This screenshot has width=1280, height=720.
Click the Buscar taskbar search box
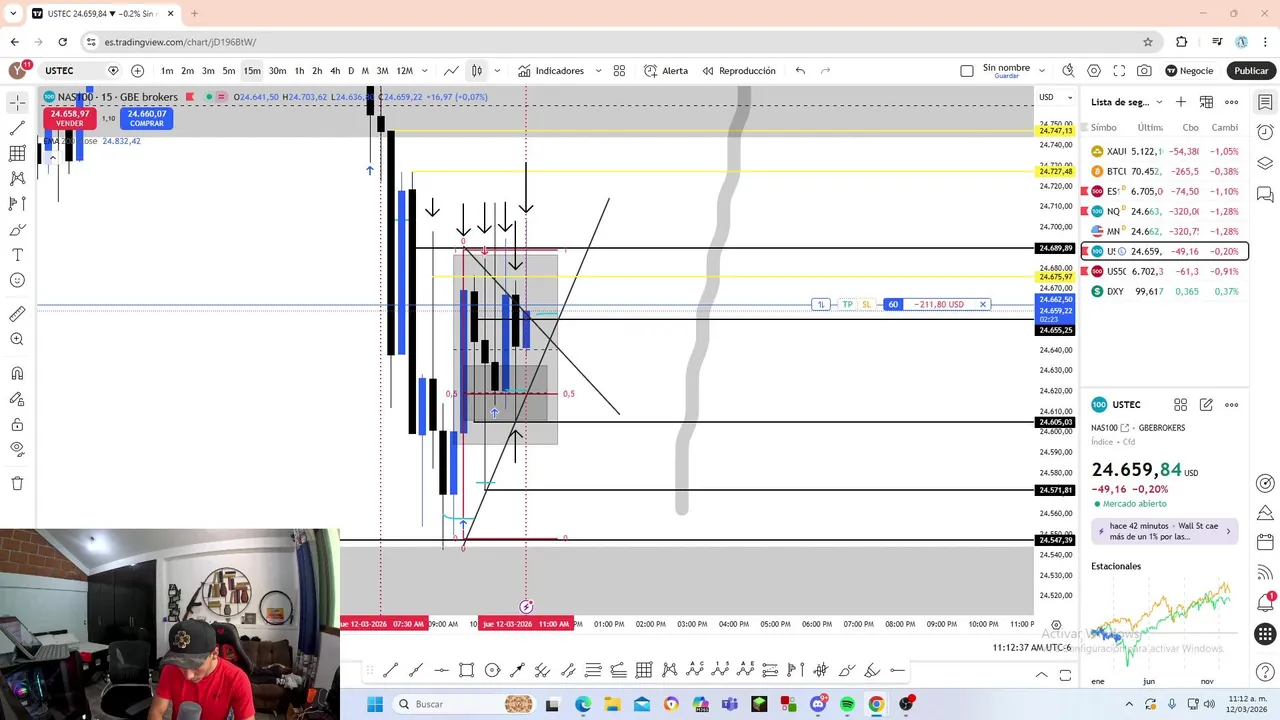[x=466, y=704]
